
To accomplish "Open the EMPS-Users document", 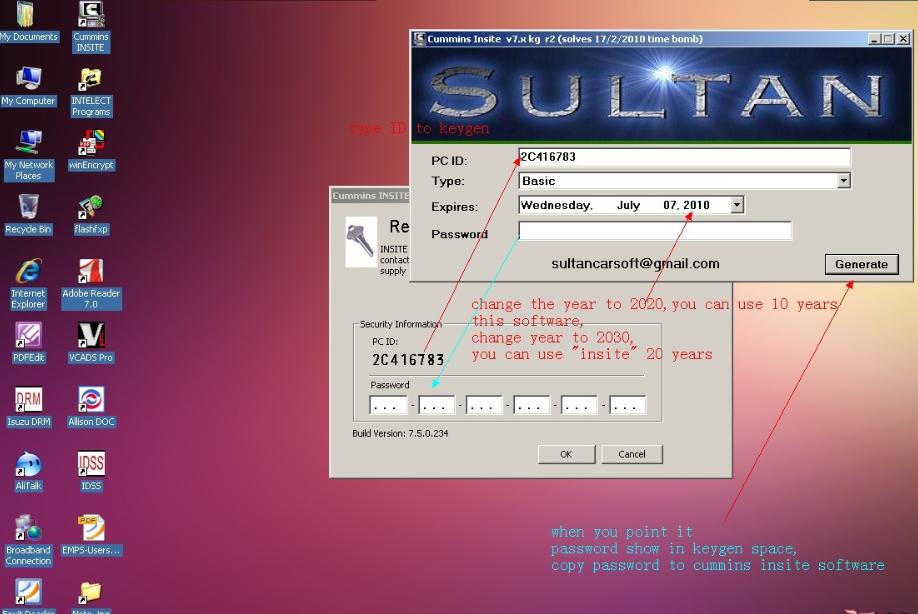I will point(91,525).
